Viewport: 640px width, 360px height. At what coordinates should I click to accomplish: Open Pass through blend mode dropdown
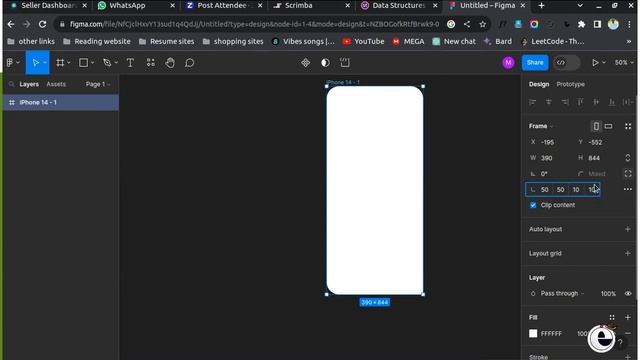click(562, 293)
